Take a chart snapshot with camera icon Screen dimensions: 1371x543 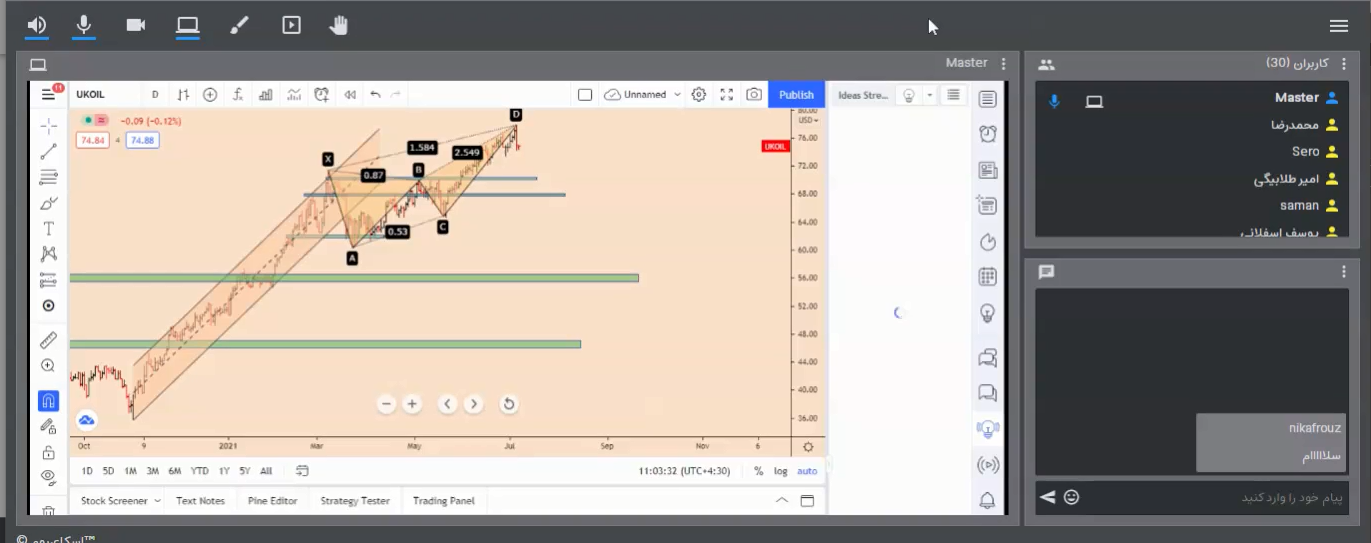(754, 95)
